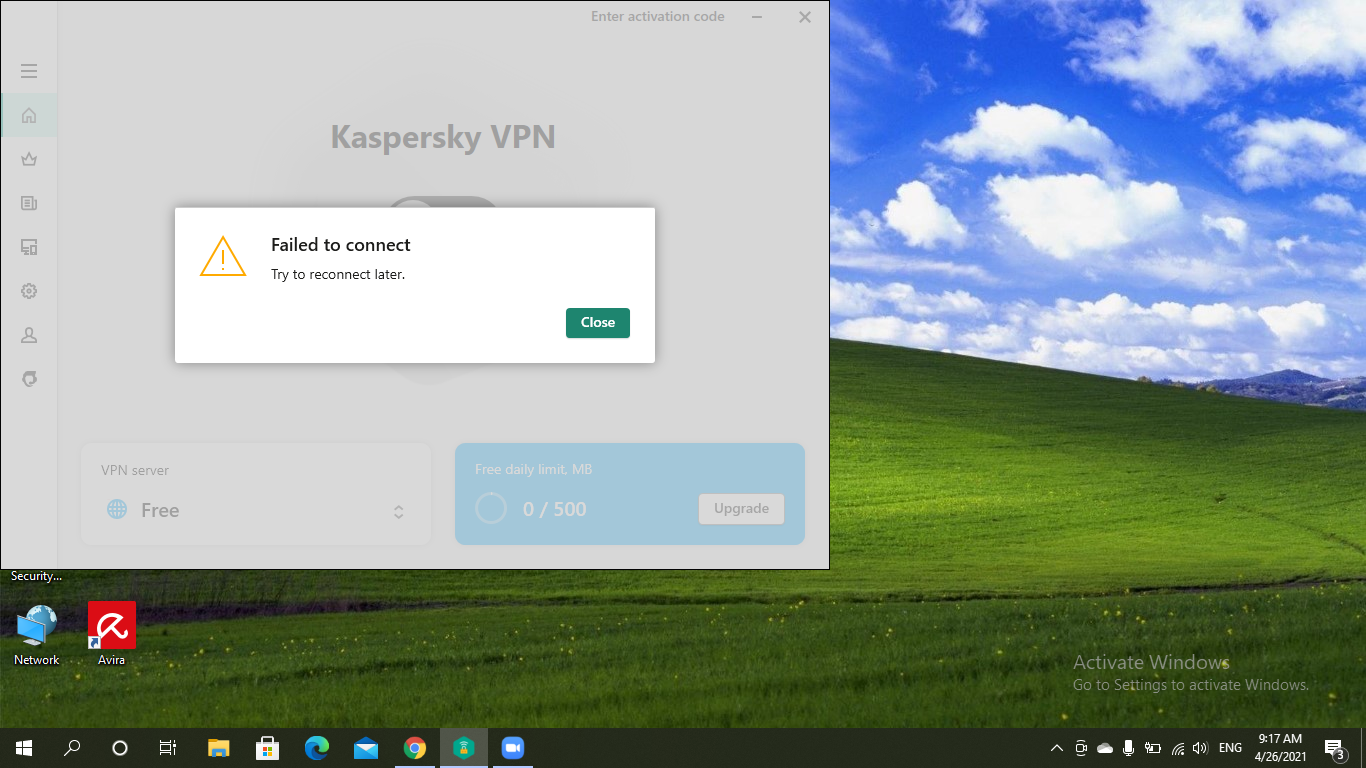Click the OneDrive cloud tray icon
The width and height of the screenshot is (1366, 768).
pos(1105,748)
